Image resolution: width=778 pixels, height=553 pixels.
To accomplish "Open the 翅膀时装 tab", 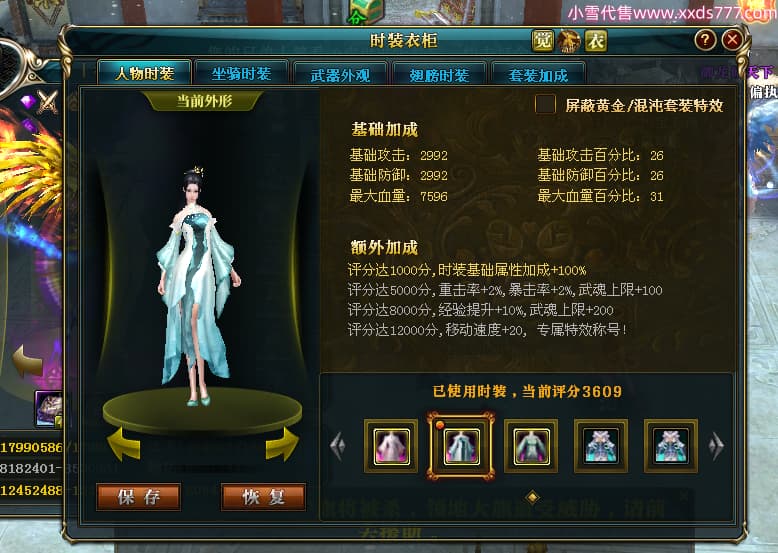I will (439, 75).
